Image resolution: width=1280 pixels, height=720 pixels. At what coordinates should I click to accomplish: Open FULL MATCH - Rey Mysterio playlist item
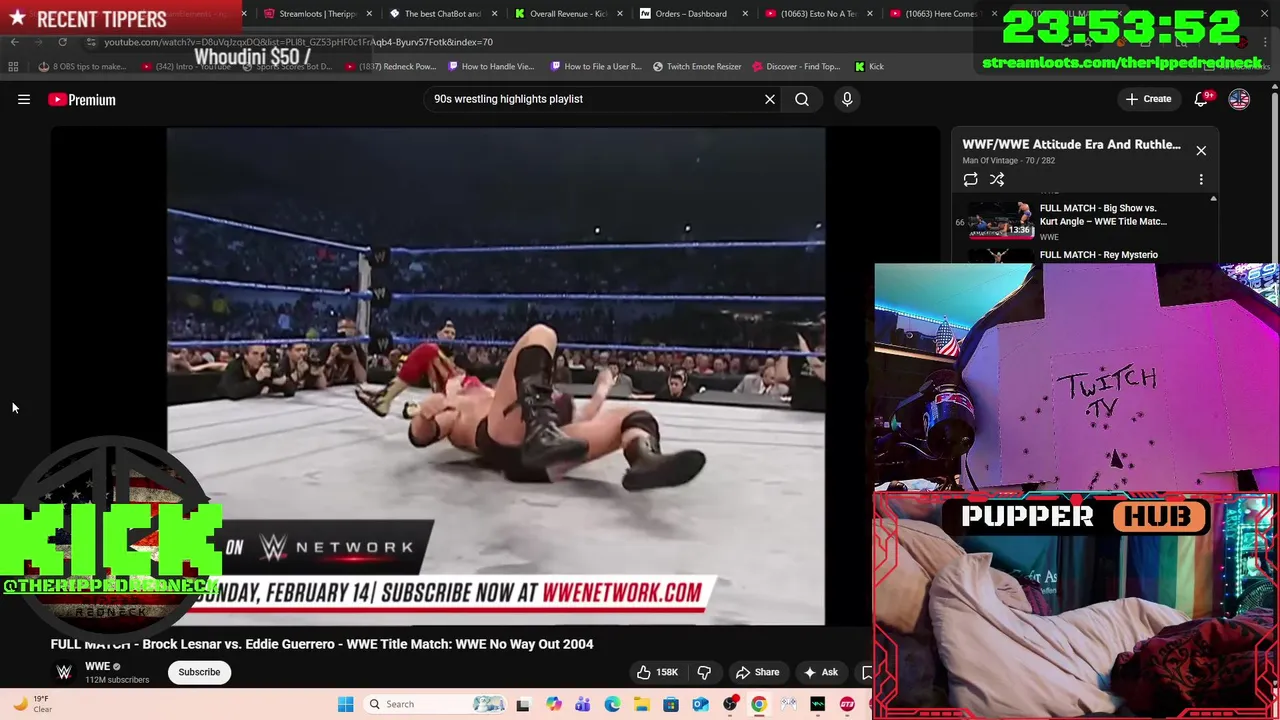tap(1099, 255)
